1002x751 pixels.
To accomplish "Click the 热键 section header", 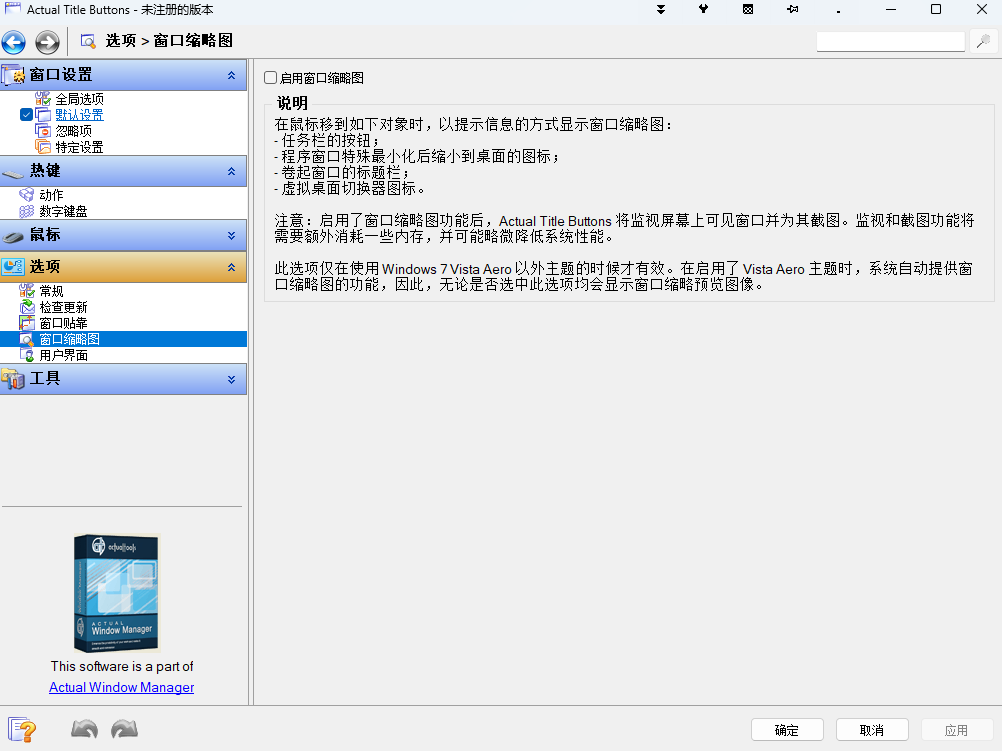I will pos(123,171).
